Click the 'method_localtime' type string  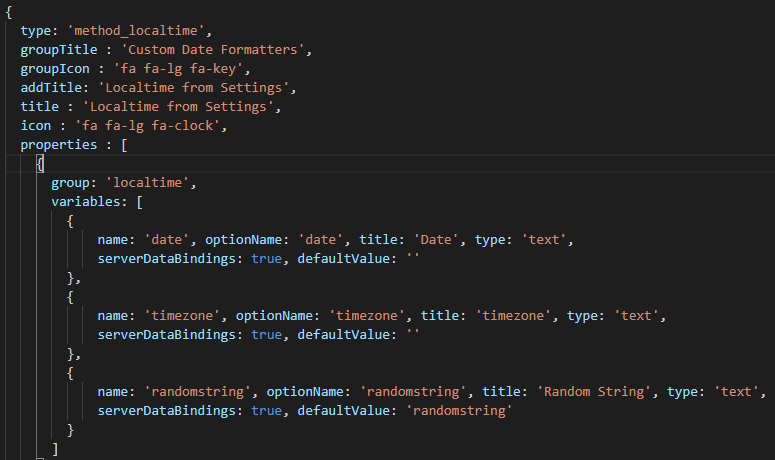click(136, 31)
